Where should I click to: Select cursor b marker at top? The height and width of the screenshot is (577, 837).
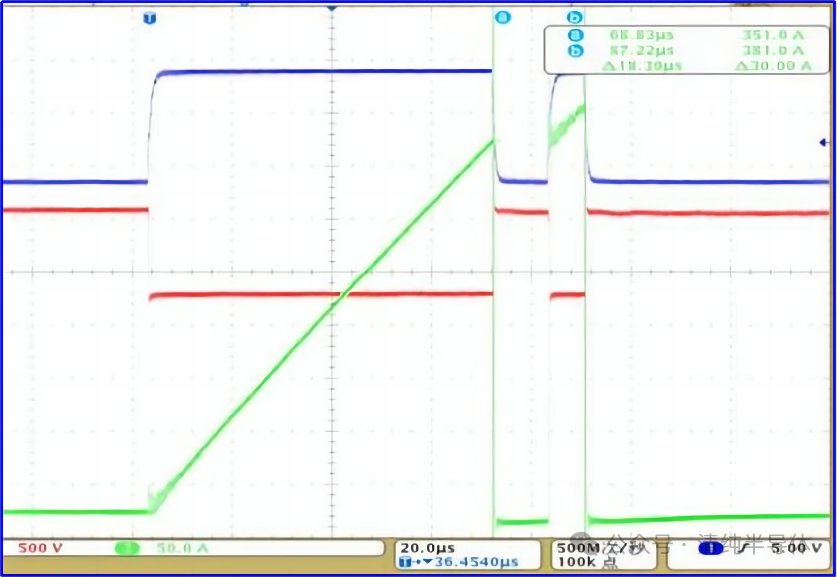[x=574, y=18]
